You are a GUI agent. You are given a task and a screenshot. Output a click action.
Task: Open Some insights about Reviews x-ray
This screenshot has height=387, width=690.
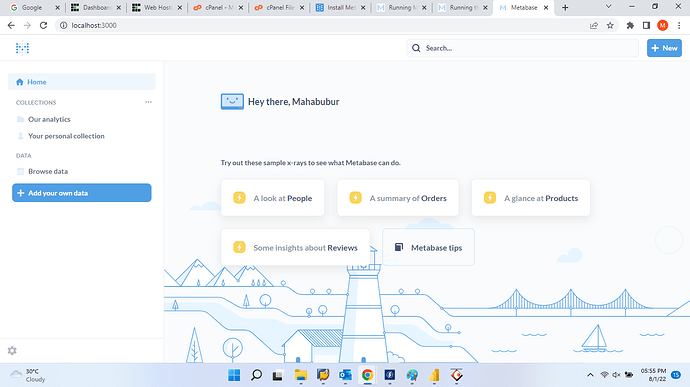click(296, 247)
